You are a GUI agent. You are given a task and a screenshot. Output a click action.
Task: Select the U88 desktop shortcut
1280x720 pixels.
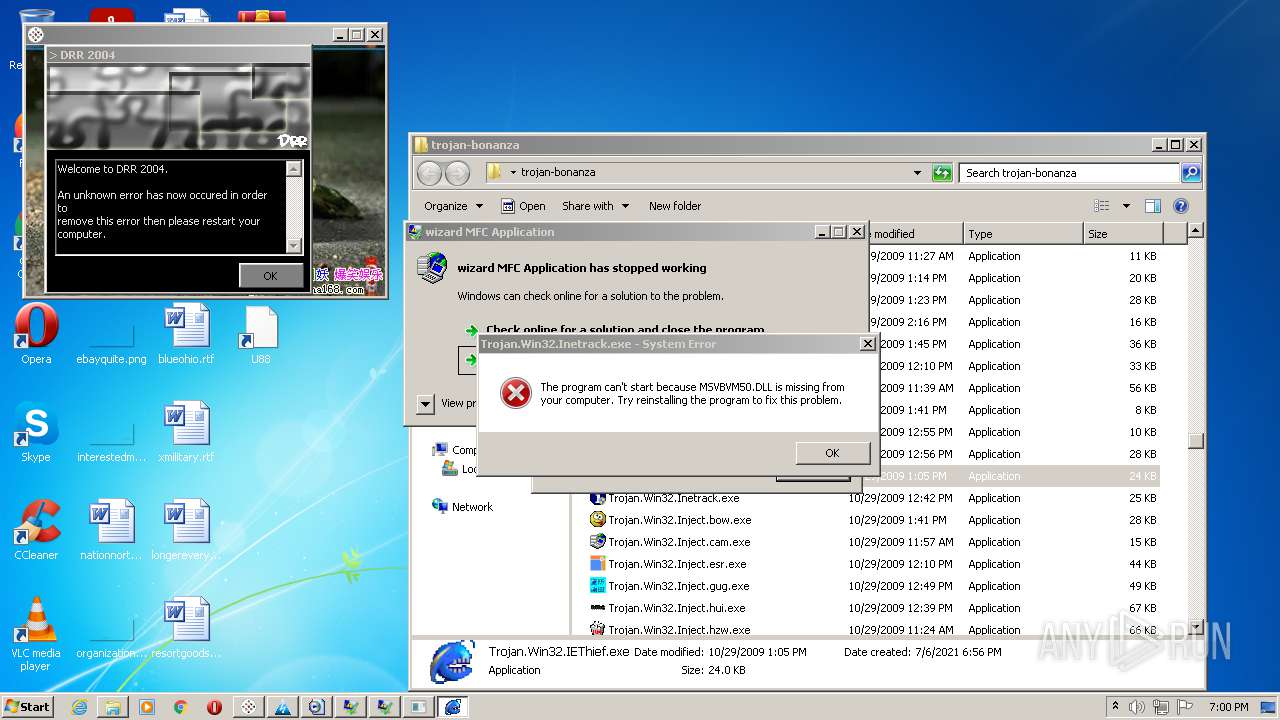click(x=260, y=334)
